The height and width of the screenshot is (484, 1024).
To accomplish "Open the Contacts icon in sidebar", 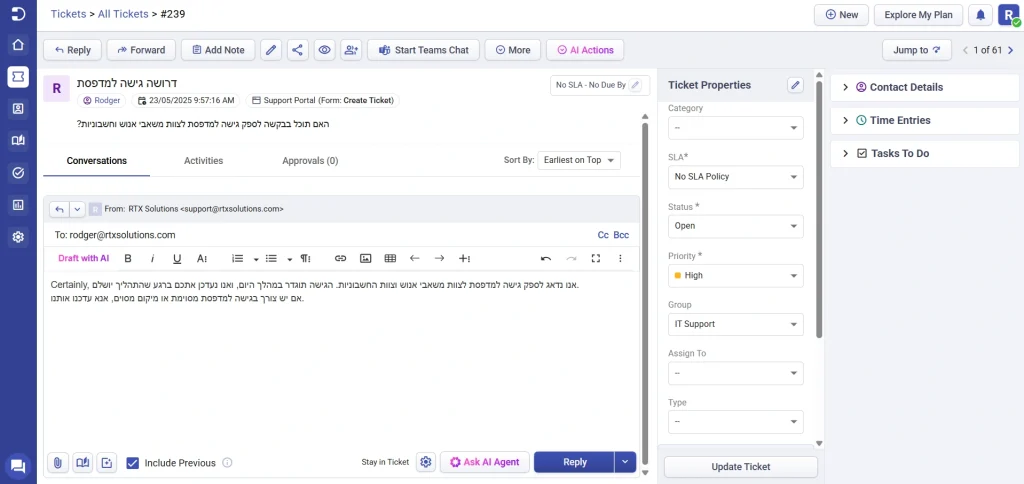I will point(18,109).
